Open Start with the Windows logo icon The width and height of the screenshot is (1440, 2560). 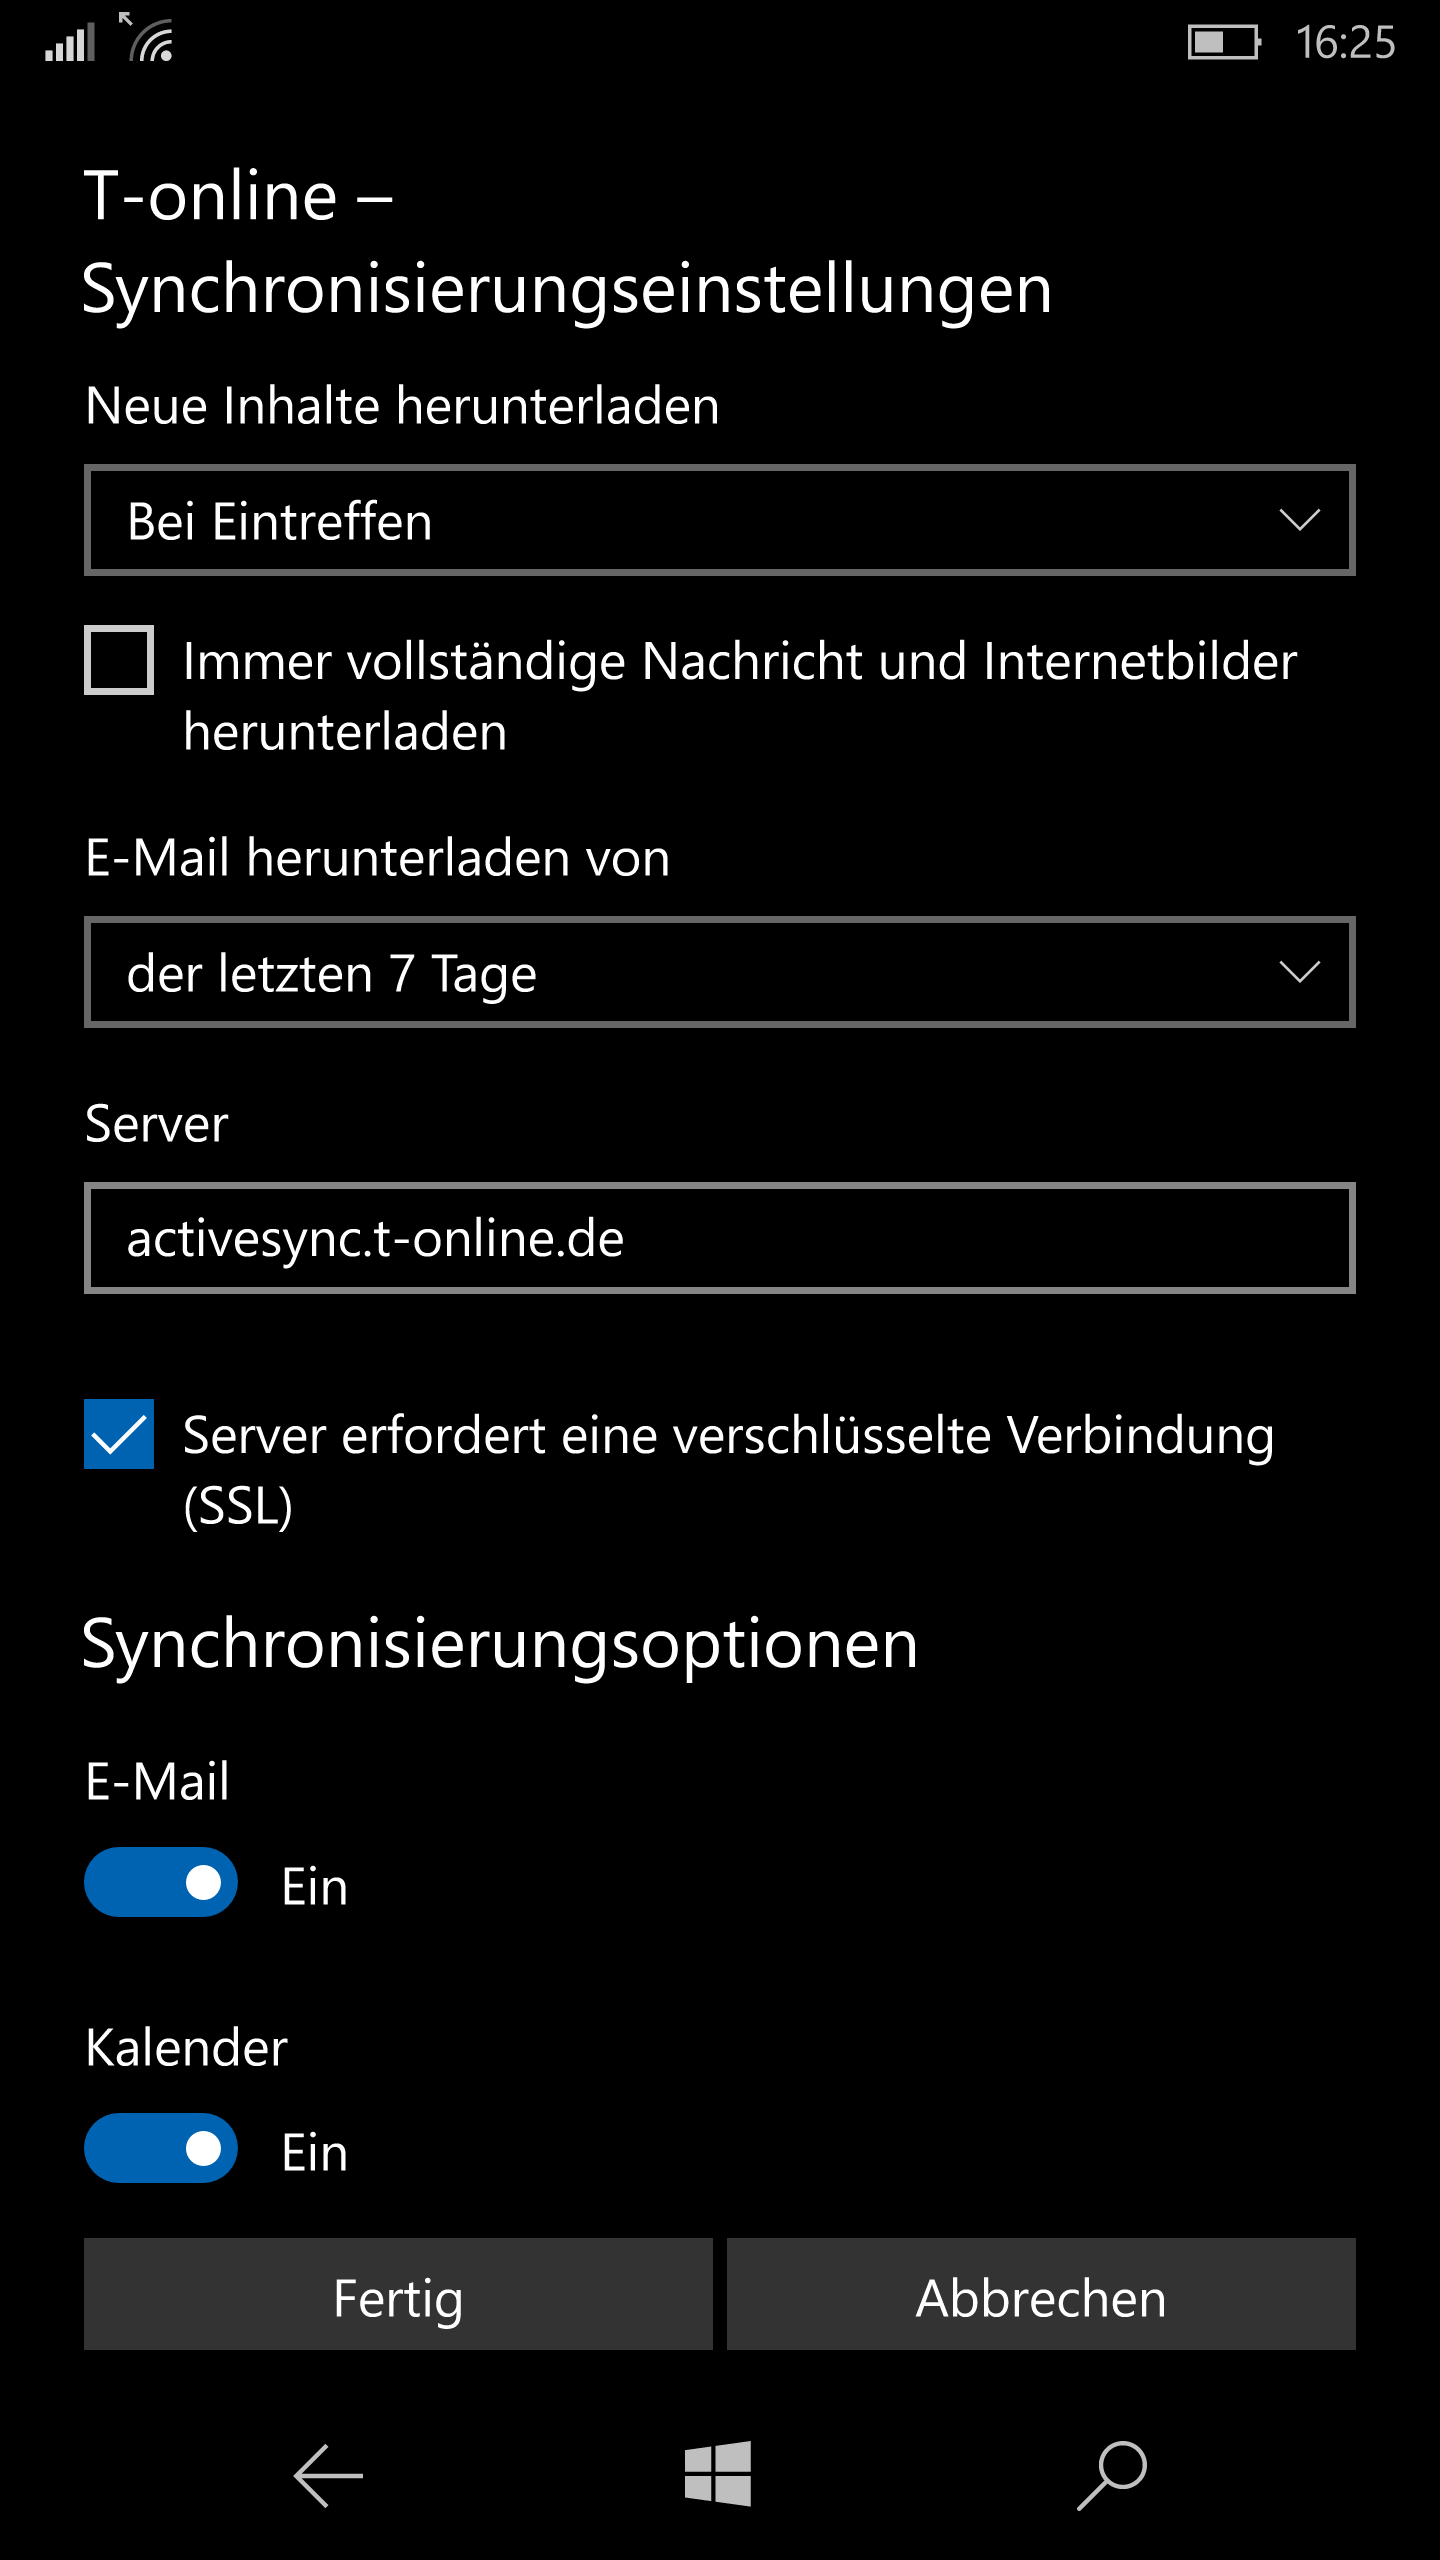pyautogui.click(x=718, y=2474)
